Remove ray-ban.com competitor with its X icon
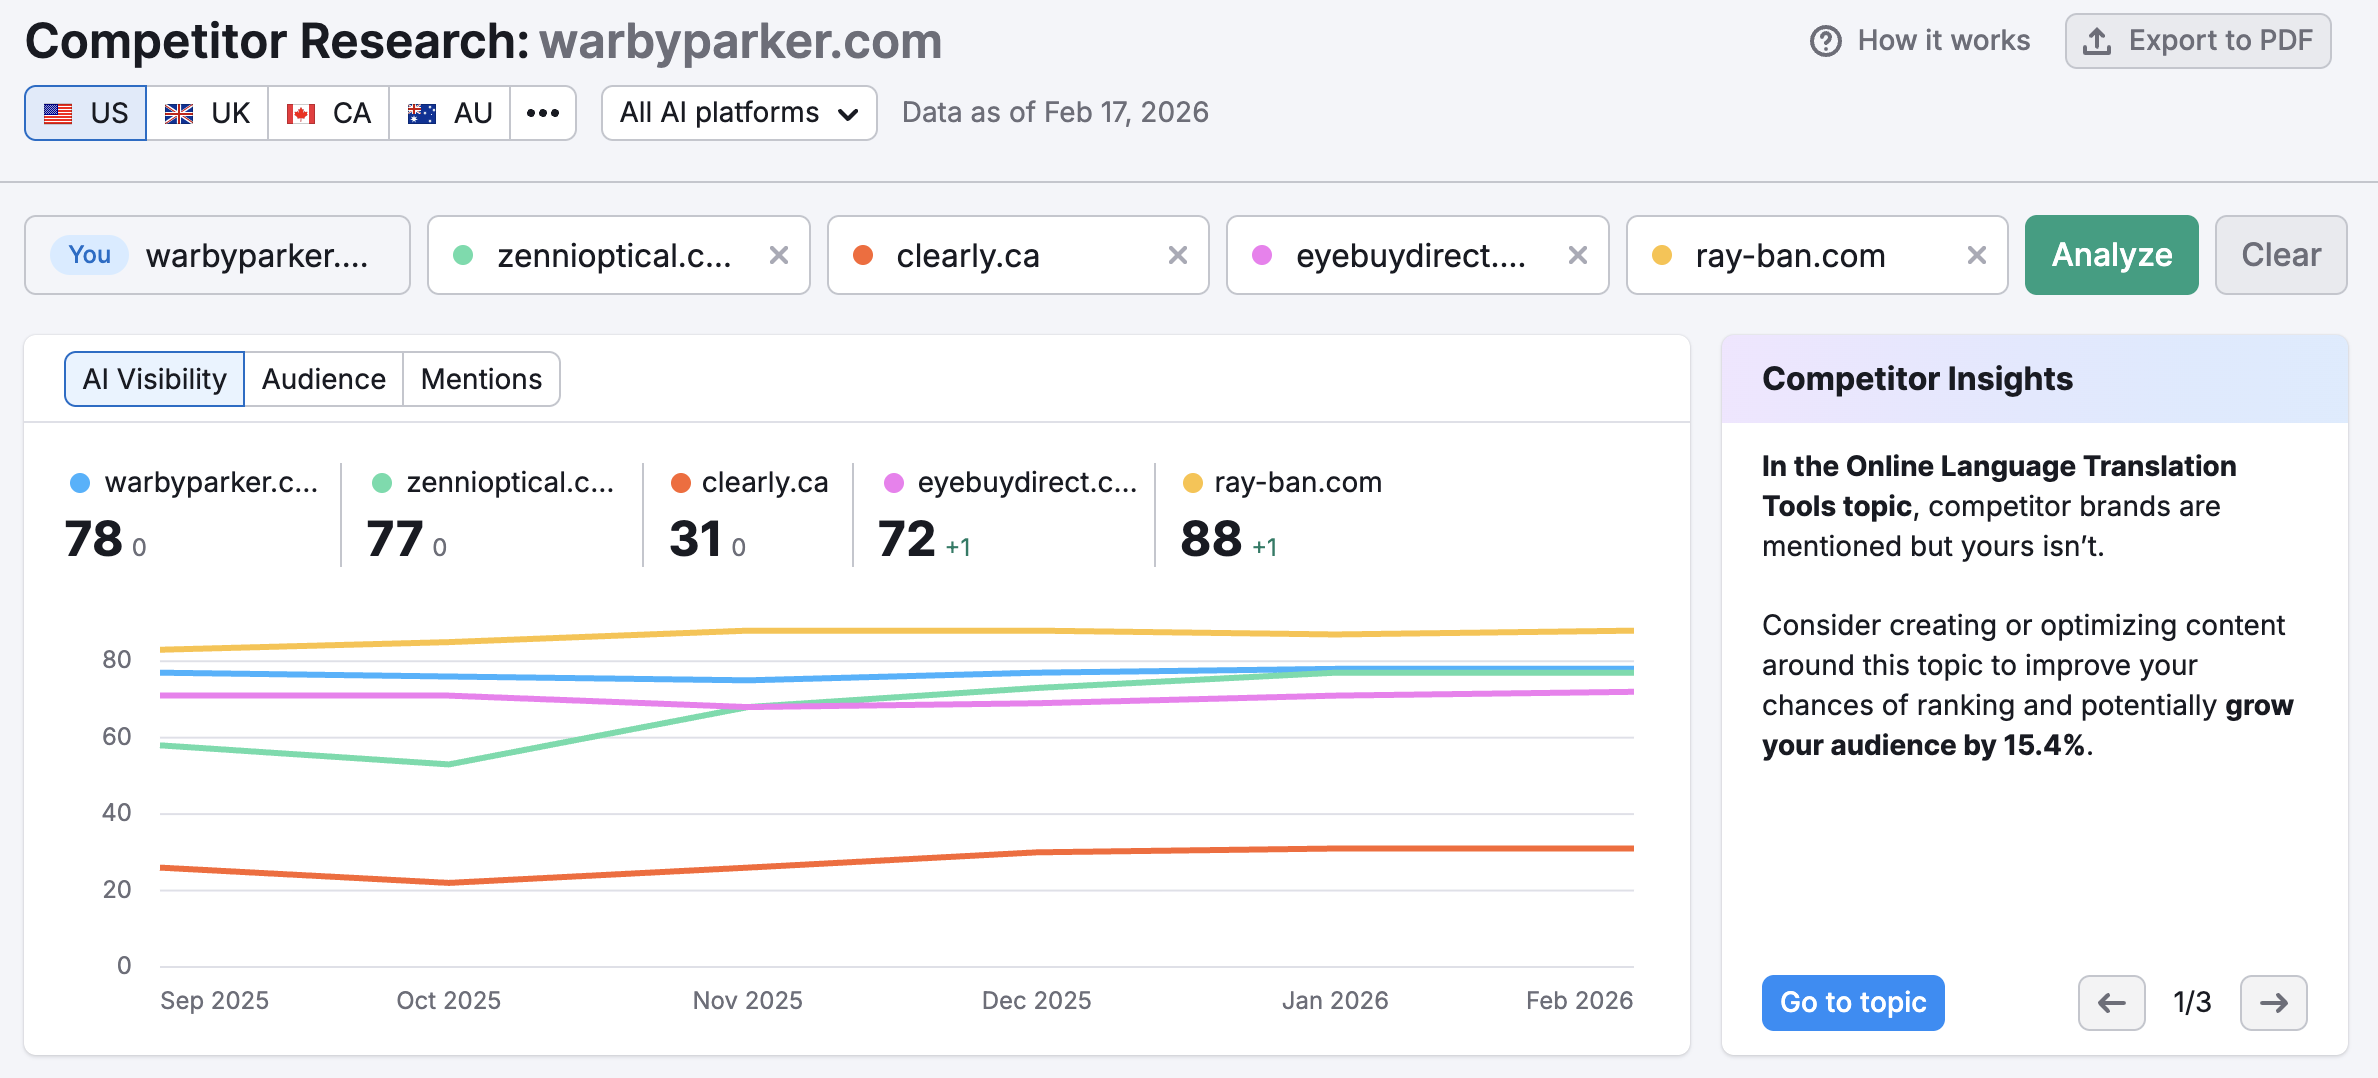 click(1976, 255)
